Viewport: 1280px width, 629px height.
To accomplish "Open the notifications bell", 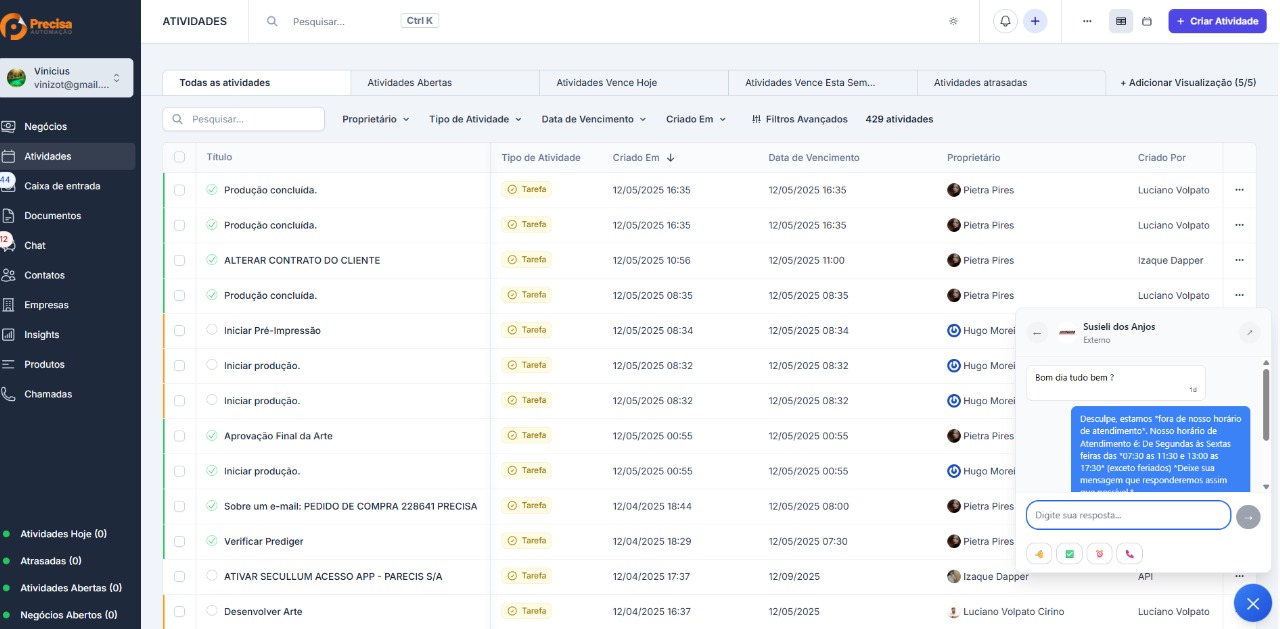I will click(1006, 21).
